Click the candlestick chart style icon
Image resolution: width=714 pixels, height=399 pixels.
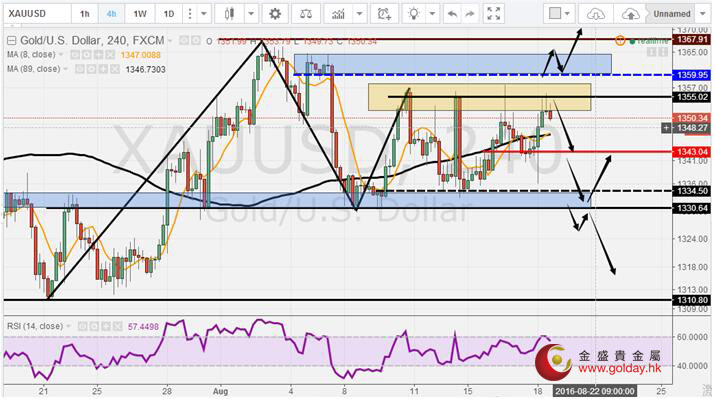tap(230, 14)
